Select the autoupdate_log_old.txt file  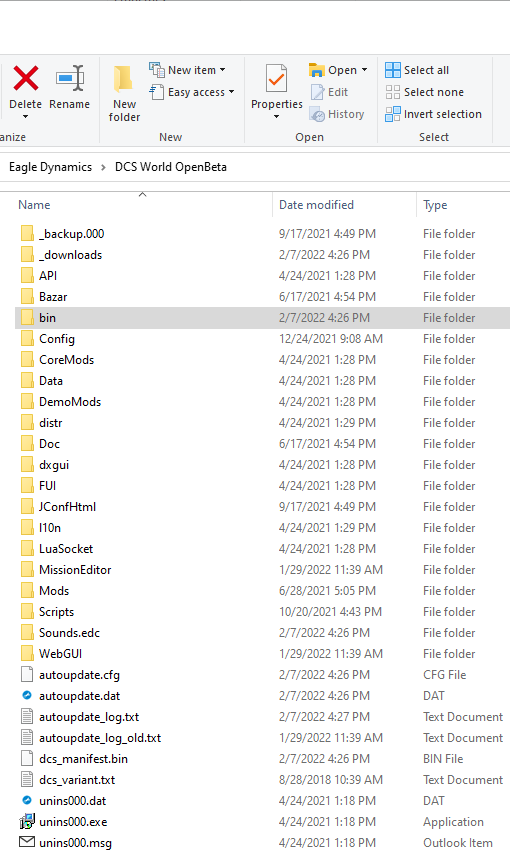(x=100, y=737)
